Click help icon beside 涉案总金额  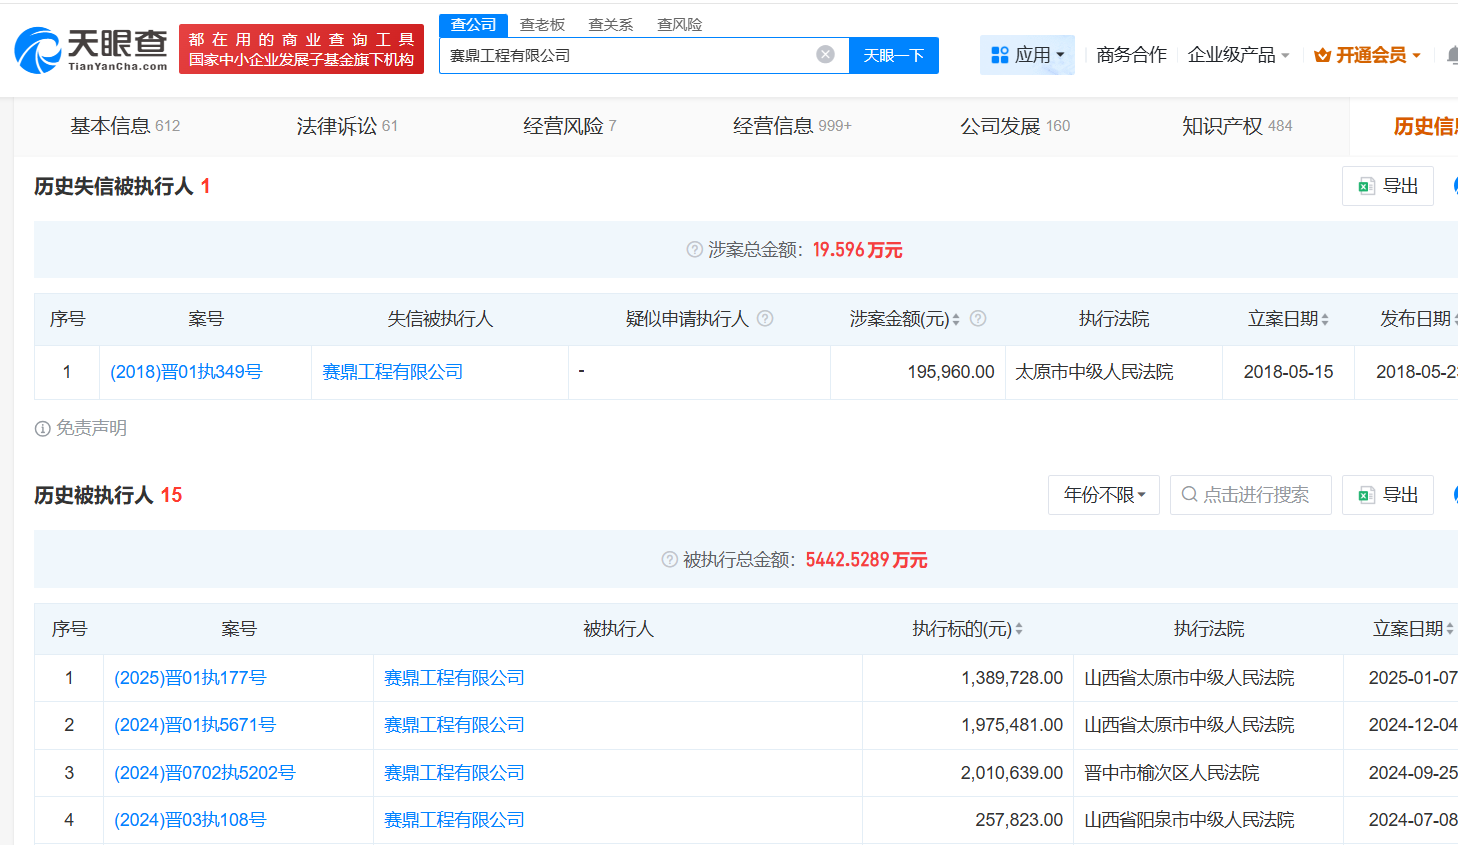point(694,250)
